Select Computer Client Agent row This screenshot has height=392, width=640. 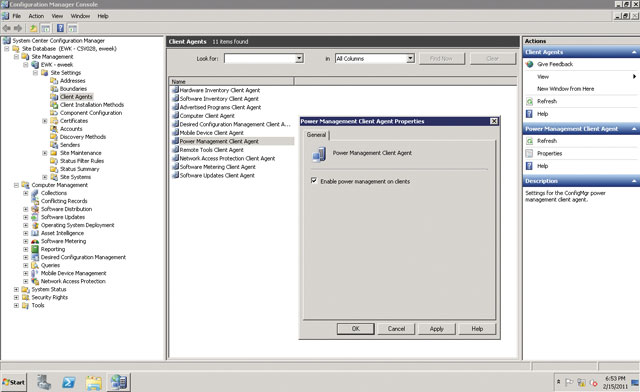pyautogui.click(x=207, y=116)
